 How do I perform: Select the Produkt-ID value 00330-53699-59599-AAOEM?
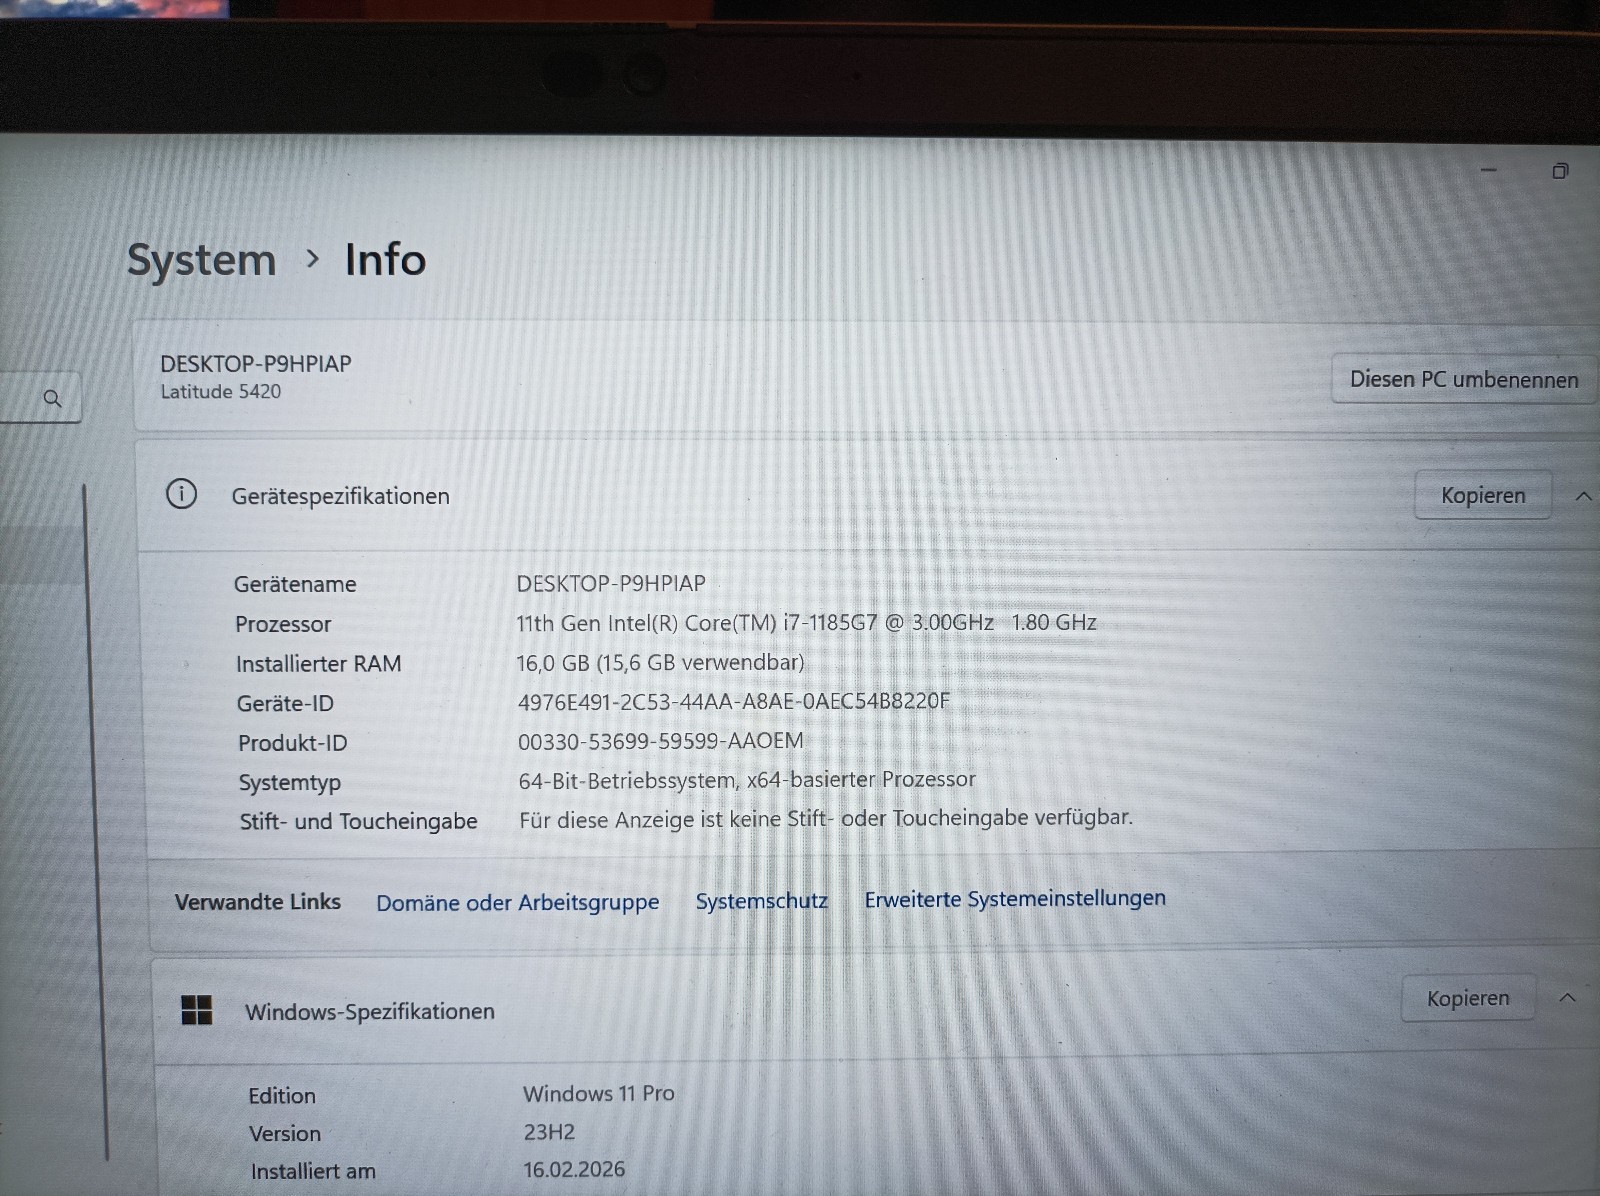[661, 741]
